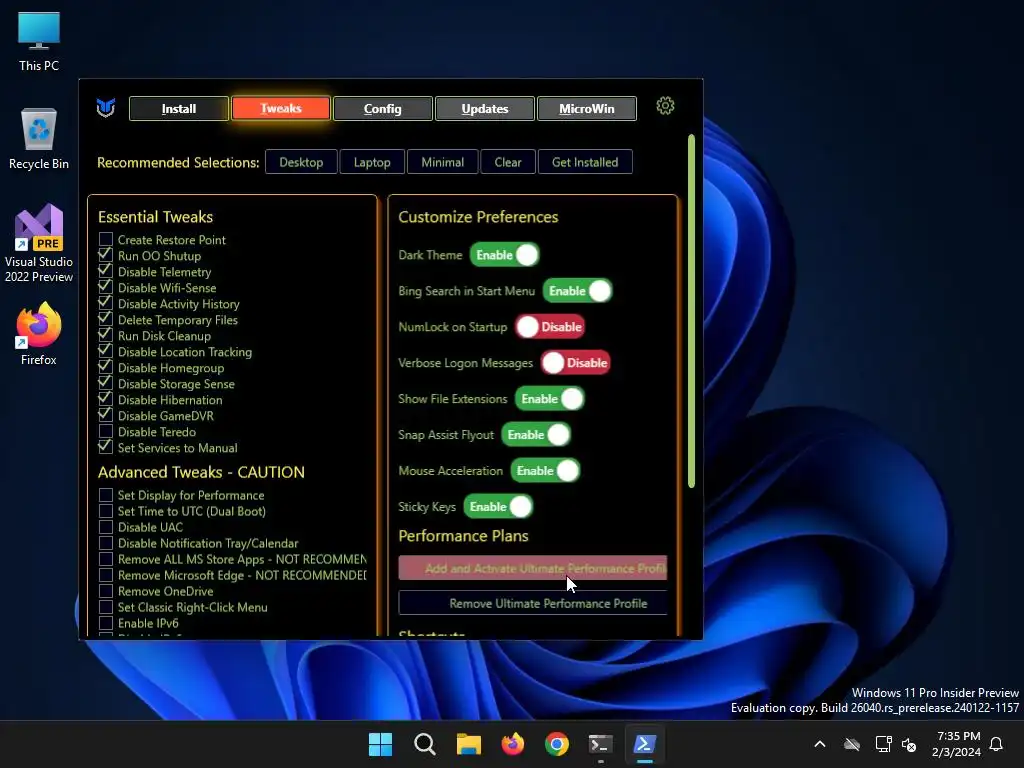1024x768 pixels.
Task: Uncheck Disable Homegroup
Action: [x=106, y=368]
